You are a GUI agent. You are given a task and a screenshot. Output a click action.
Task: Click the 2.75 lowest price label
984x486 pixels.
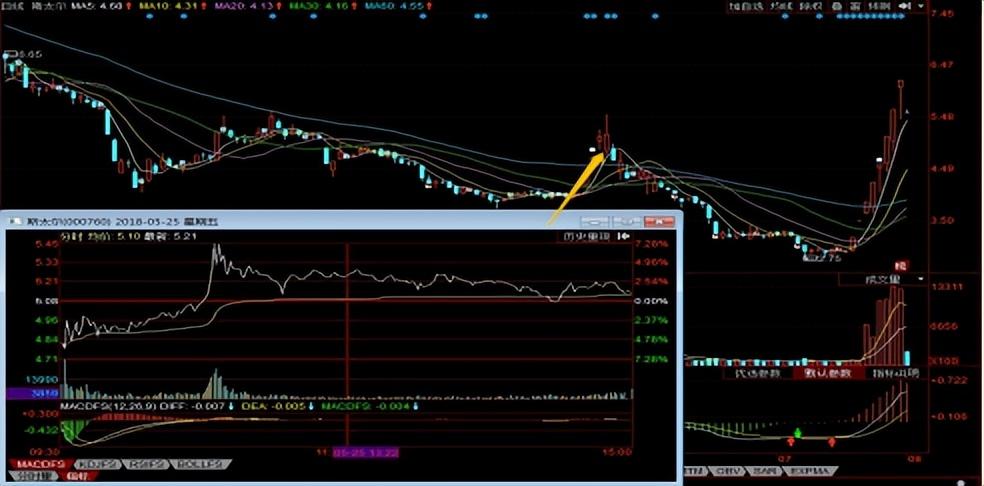(x=827, y=257)
